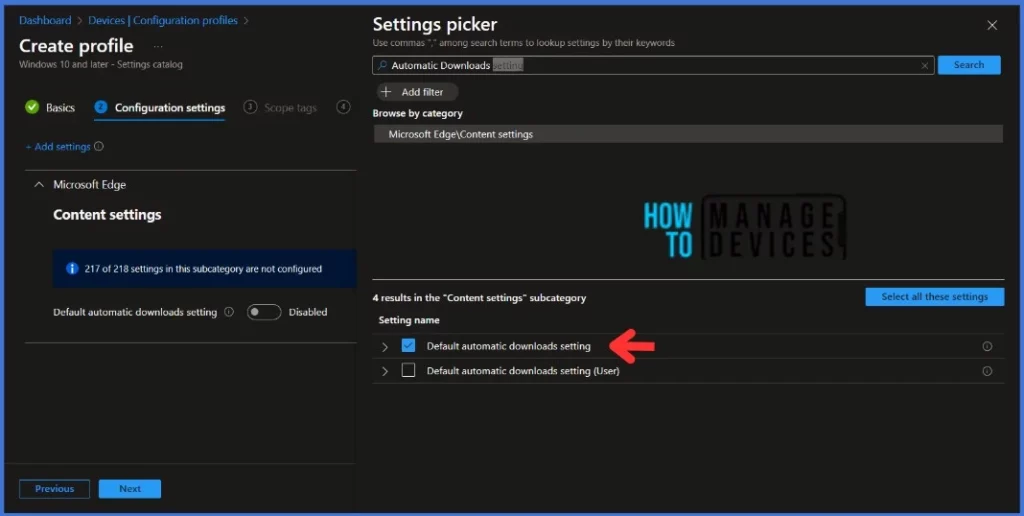Click the green Basics checkmark icon
The width and height of the screenshot is (1024, 516).
coord(32,107)
